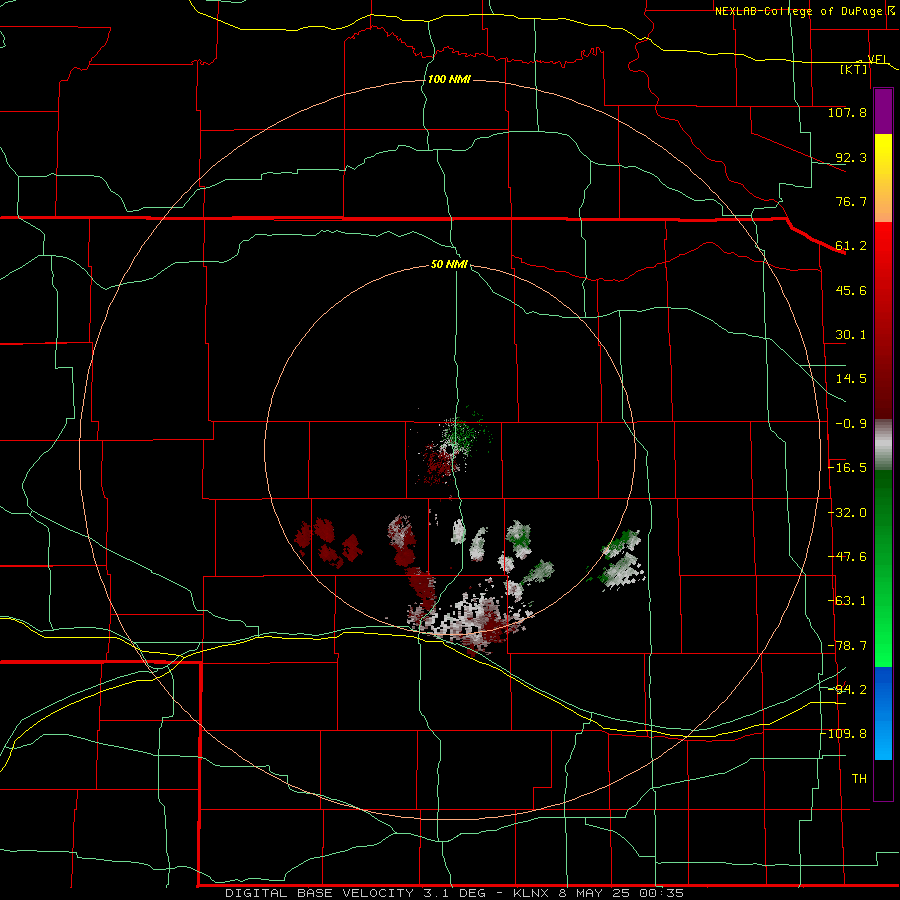
Task: Click the -63.1 velocity scale value
Action: 847,601
